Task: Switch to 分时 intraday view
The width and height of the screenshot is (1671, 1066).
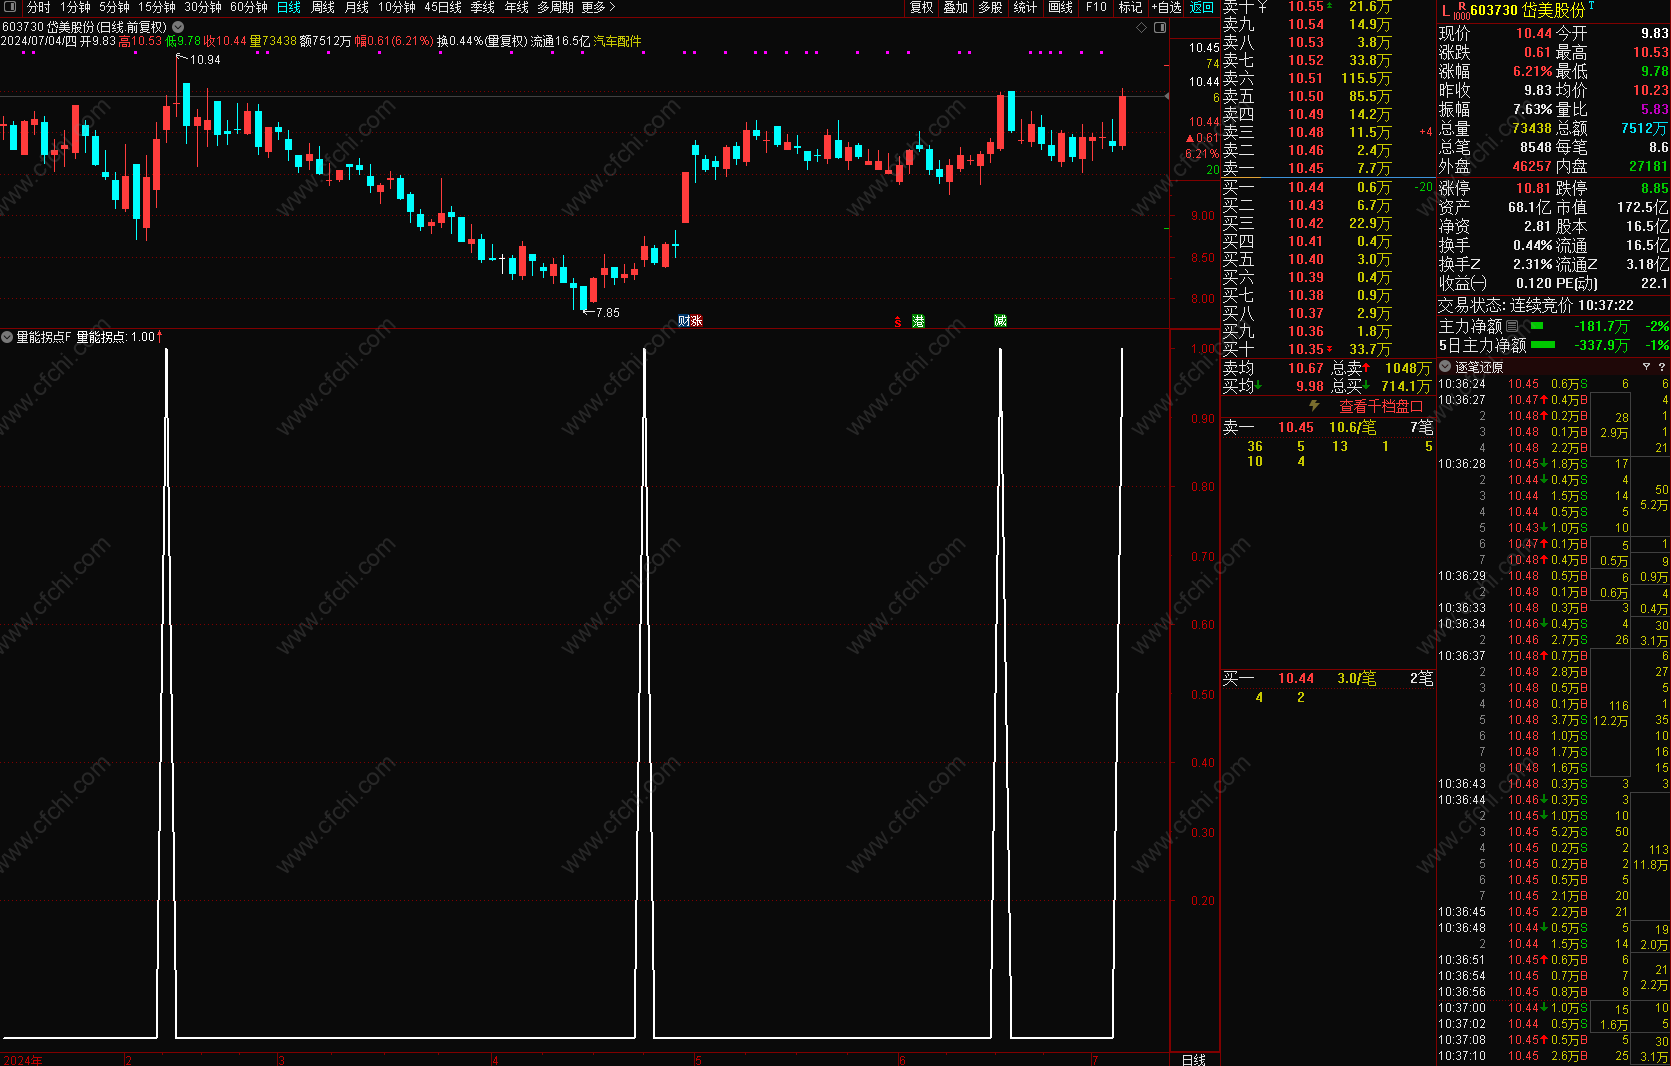Action: (x=38, y=7)
